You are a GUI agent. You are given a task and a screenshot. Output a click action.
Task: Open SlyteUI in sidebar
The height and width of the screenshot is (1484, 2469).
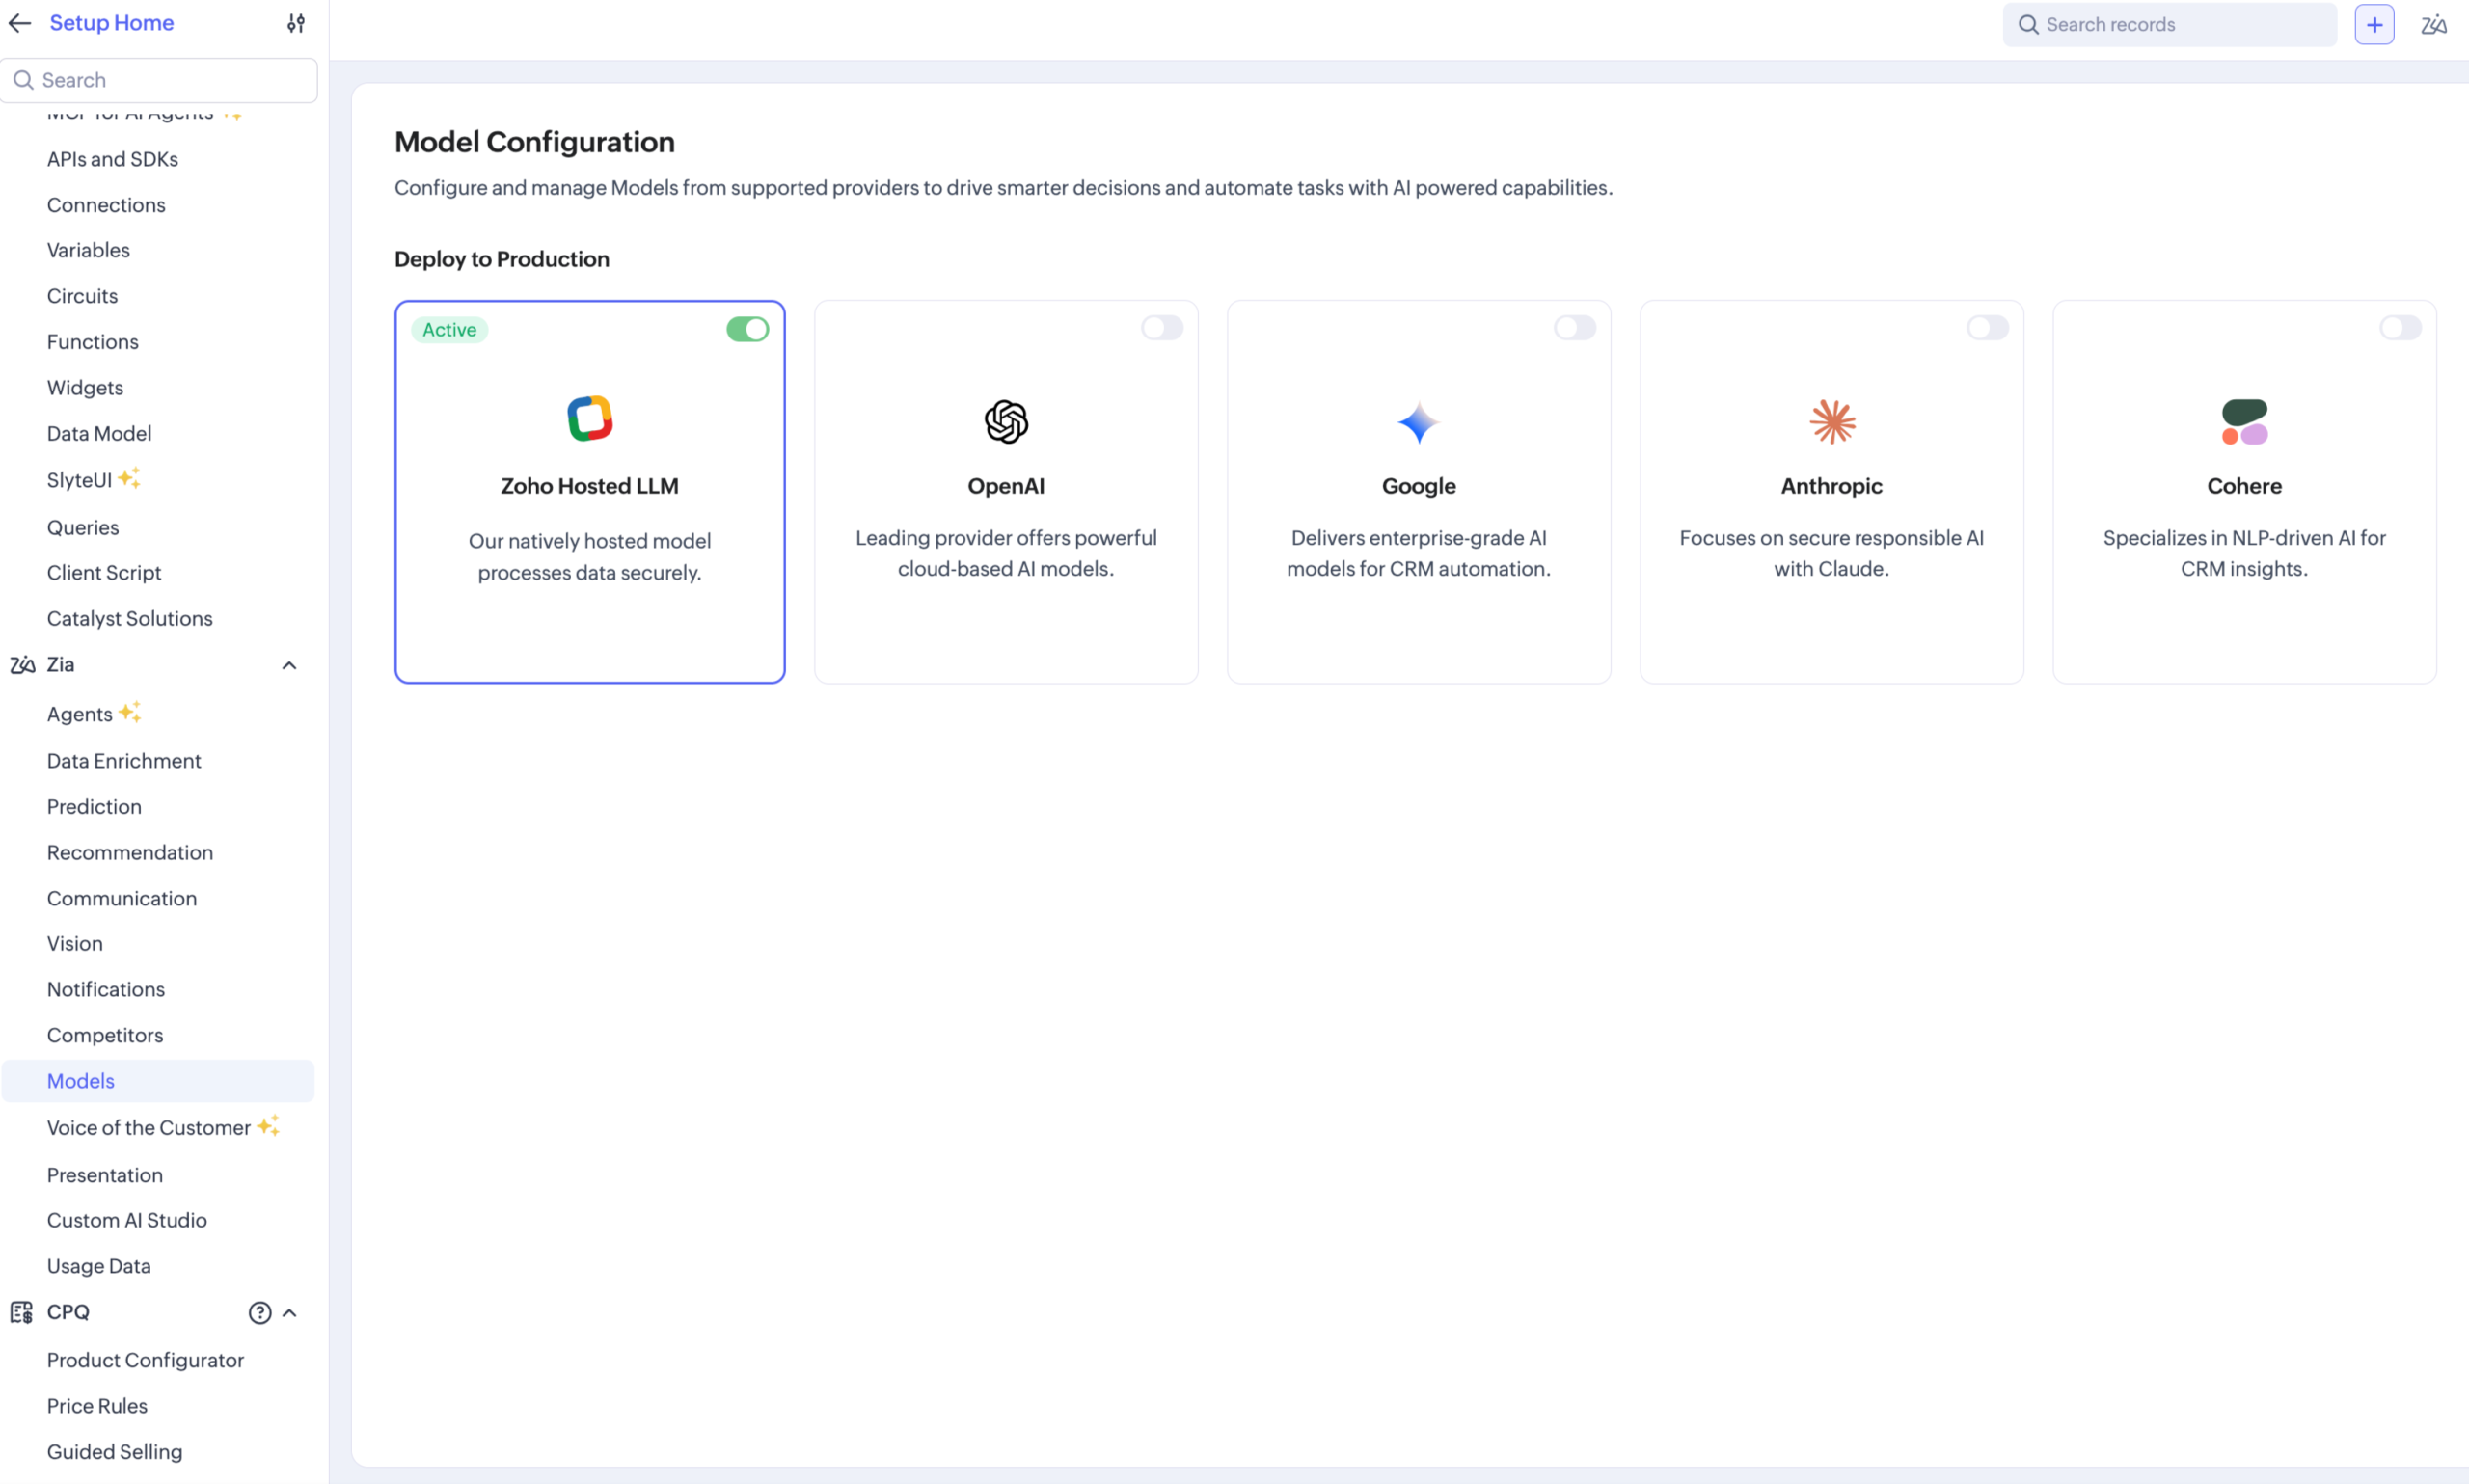coord(79,480)
